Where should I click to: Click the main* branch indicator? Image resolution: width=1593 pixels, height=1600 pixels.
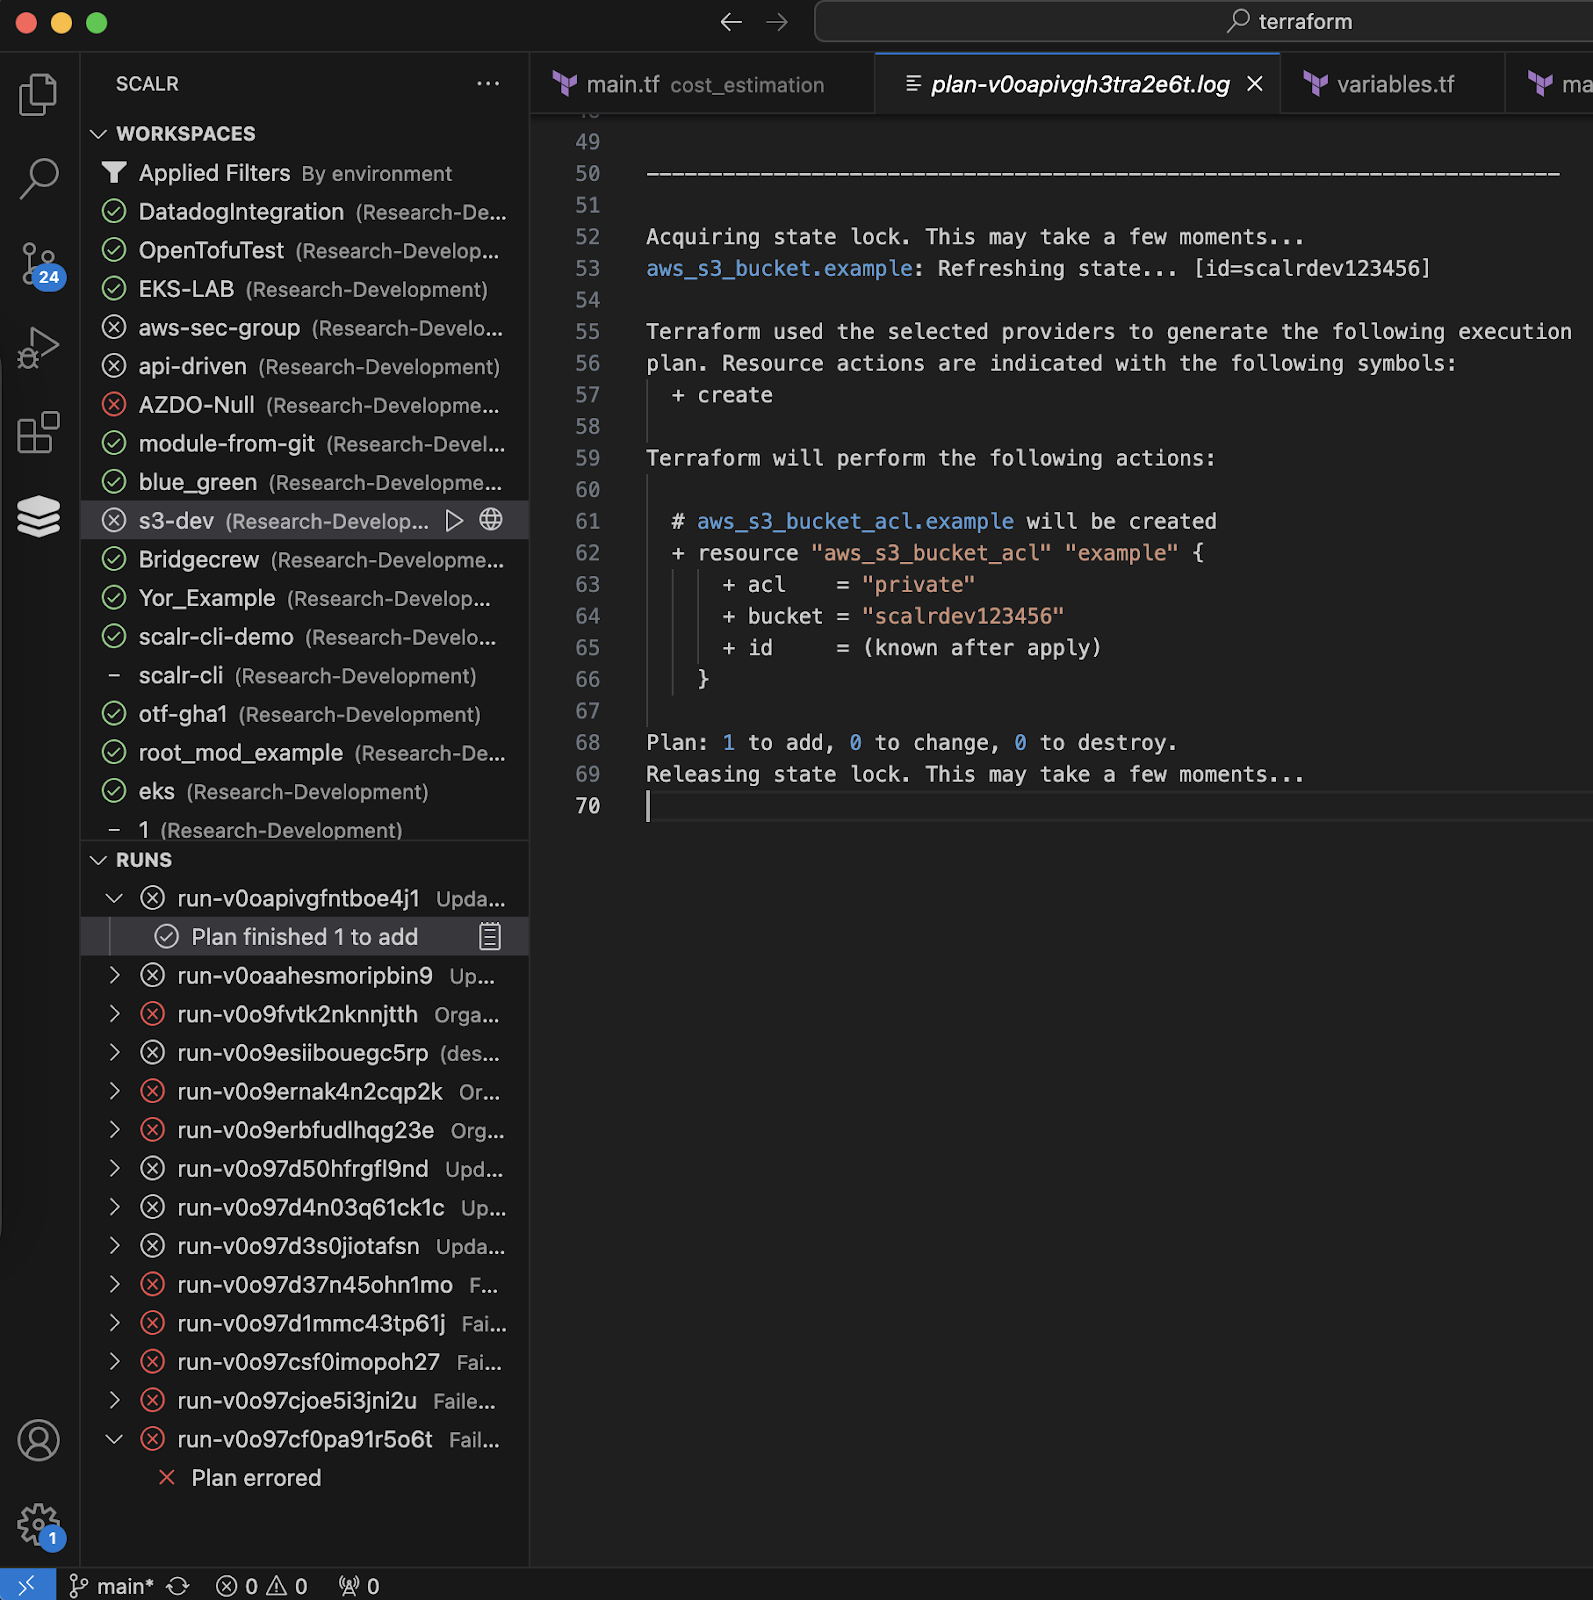tap(111, 1586)
